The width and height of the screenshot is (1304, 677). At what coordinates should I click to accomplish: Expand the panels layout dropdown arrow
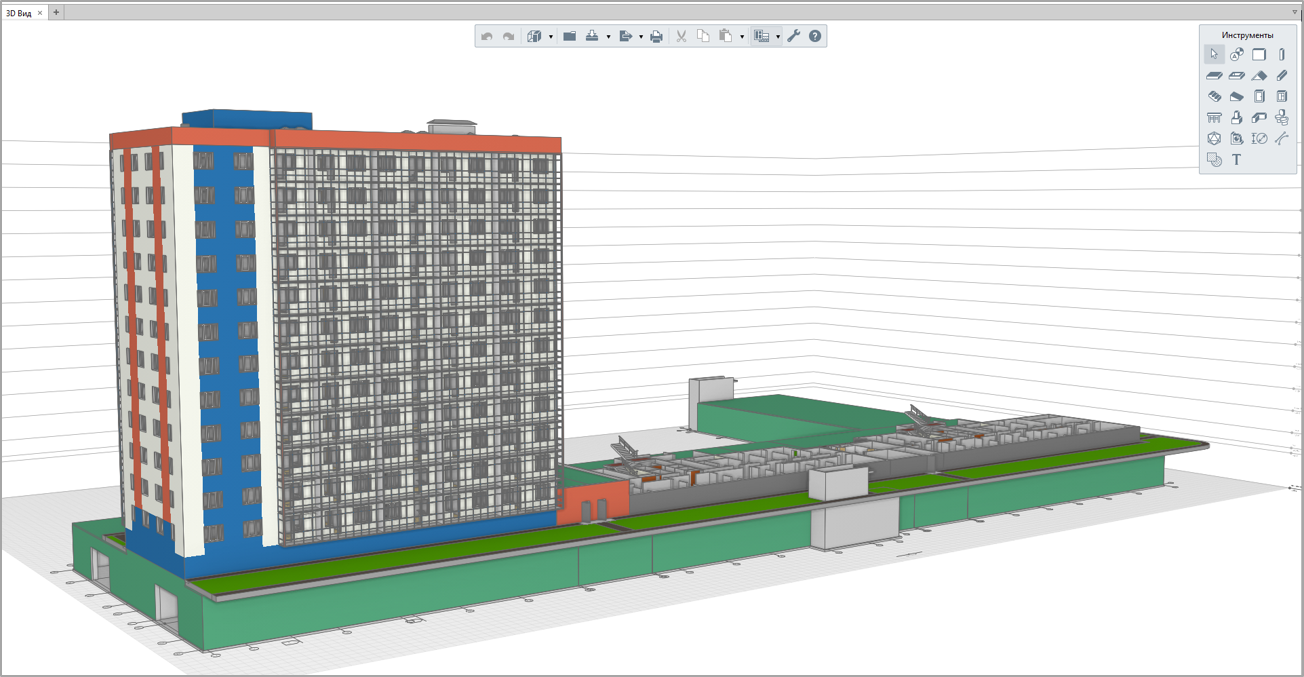tap(778, 37)
